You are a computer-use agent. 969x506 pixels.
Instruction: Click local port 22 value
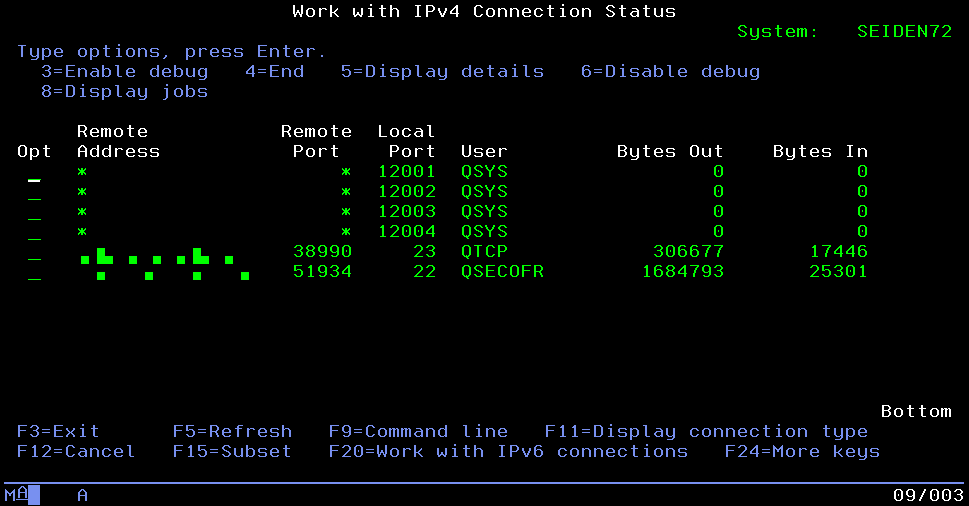(425, 272)
